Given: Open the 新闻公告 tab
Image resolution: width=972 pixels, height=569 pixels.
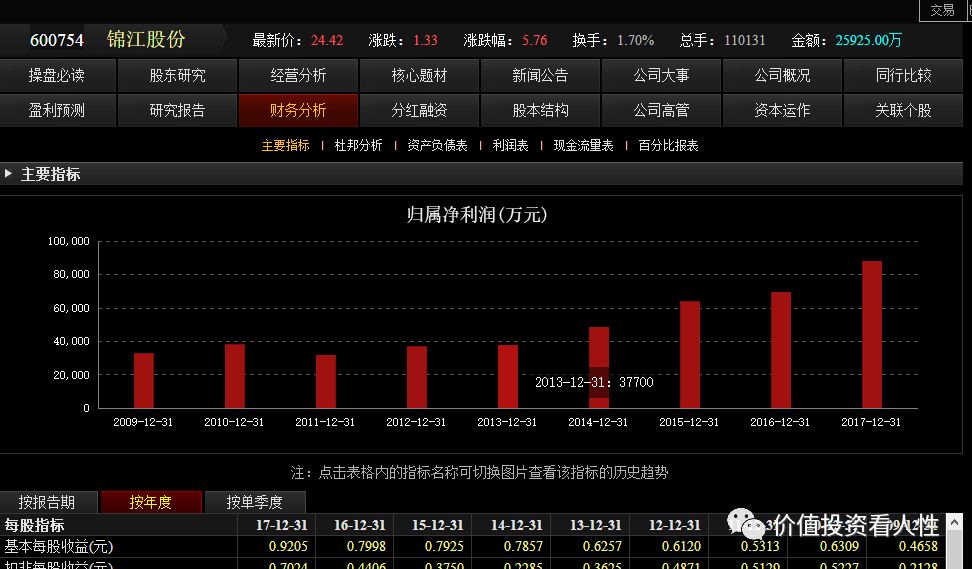Looking at the screenshot, I should pos(540,76).
